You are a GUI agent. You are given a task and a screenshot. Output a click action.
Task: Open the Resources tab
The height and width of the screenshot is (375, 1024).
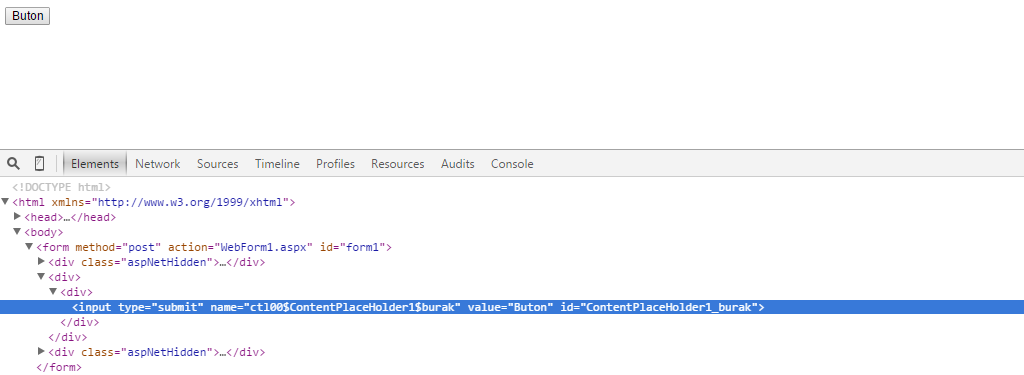pyautogui.click(x=398, y=164)
